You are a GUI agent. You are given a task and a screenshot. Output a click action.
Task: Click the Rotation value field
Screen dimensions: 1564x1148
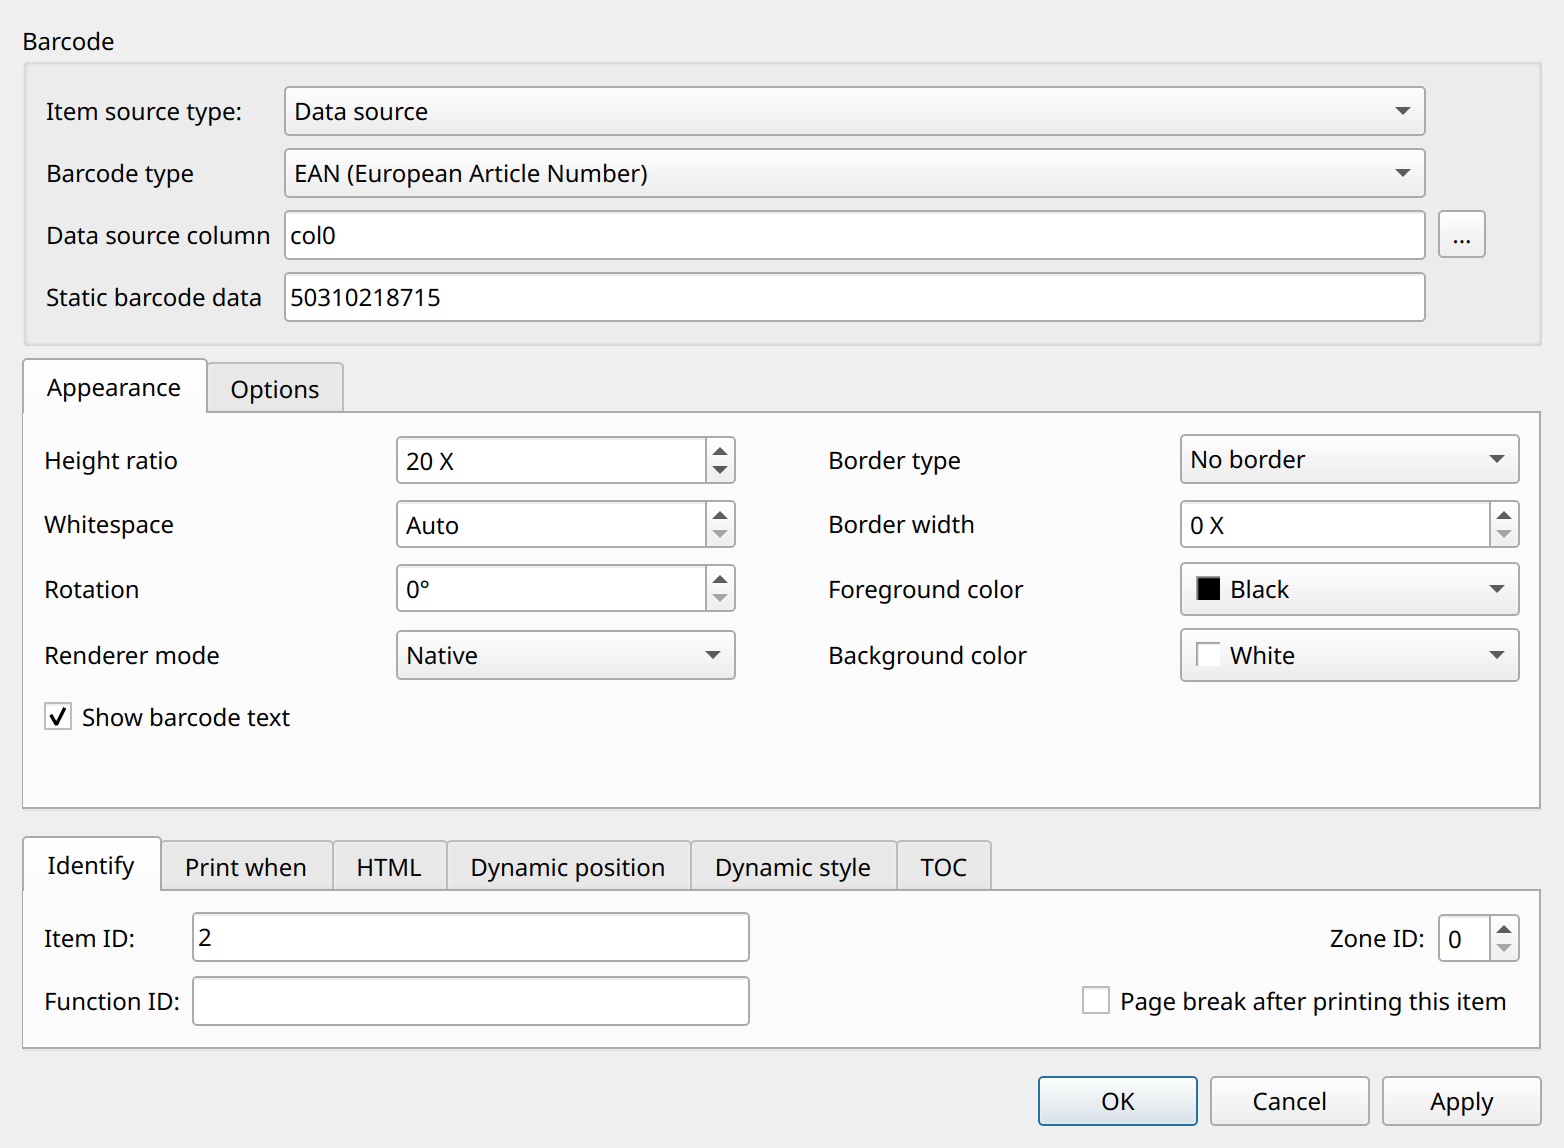[551, 589]
